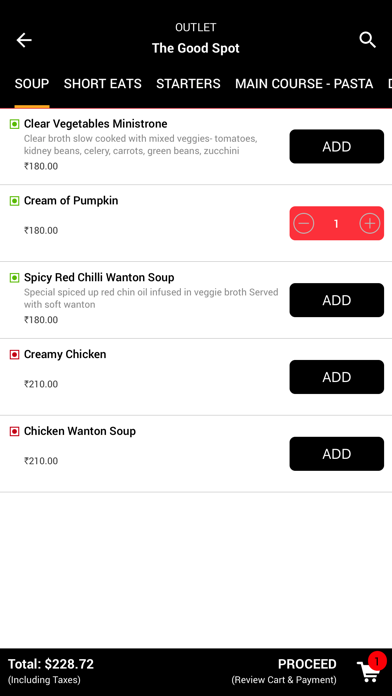
Task: Open the MAIN COURSE - PASTA tab
Action: coord(304,84)
